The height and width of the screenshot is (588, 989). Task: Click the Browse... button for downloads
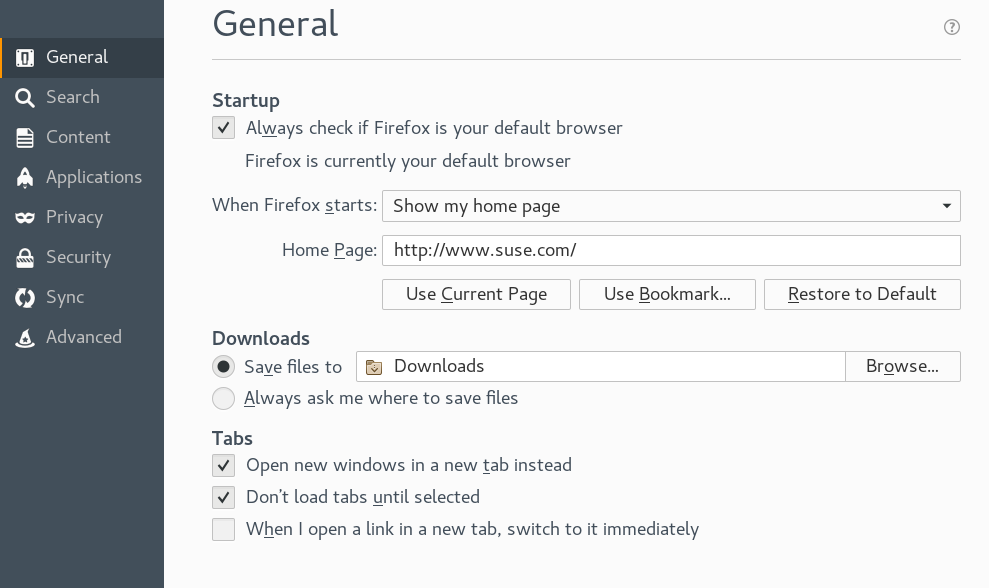click(902, 366)
